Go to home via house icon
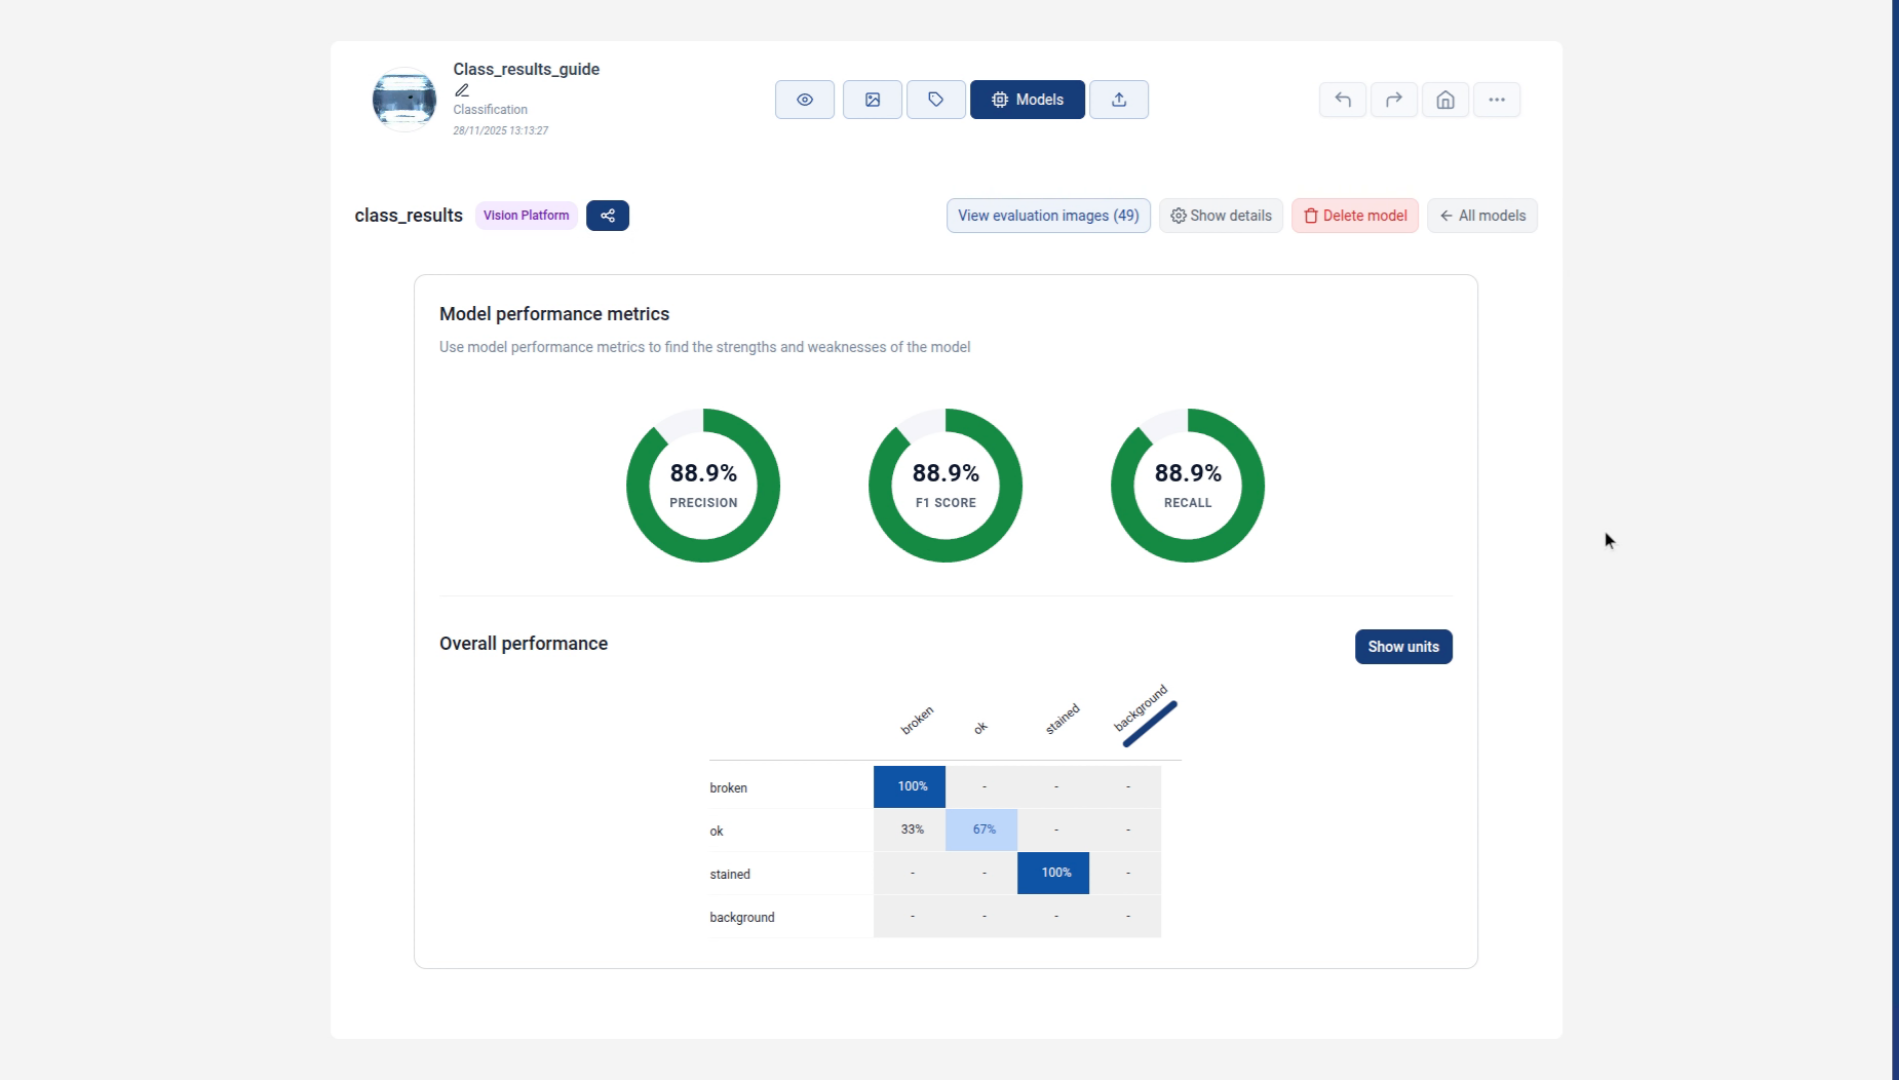Image resolution: width=1899 pixels, height=1080 pixels. point(1445,100)
